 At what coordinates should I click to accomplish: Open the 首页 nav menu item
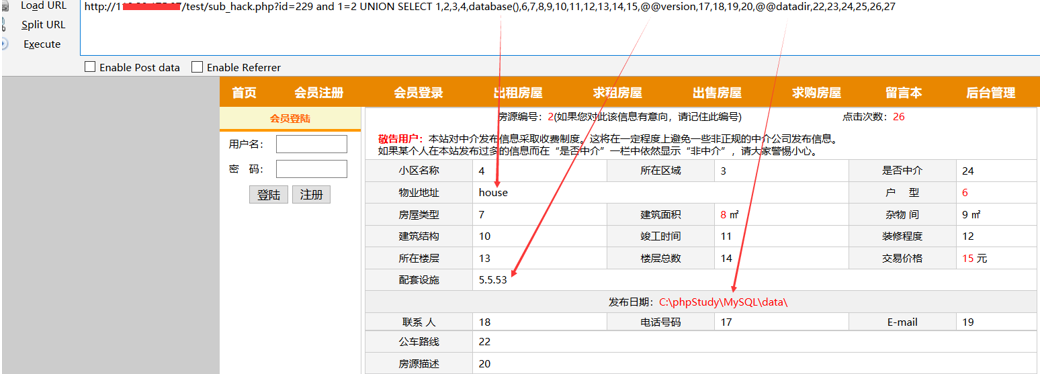pyautogui.click(x=244, y=93)
